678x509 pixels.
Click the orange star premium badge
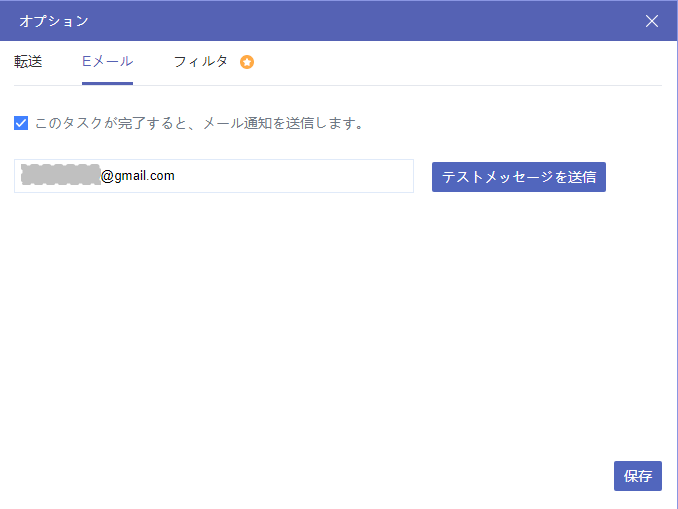click(247, 62)
